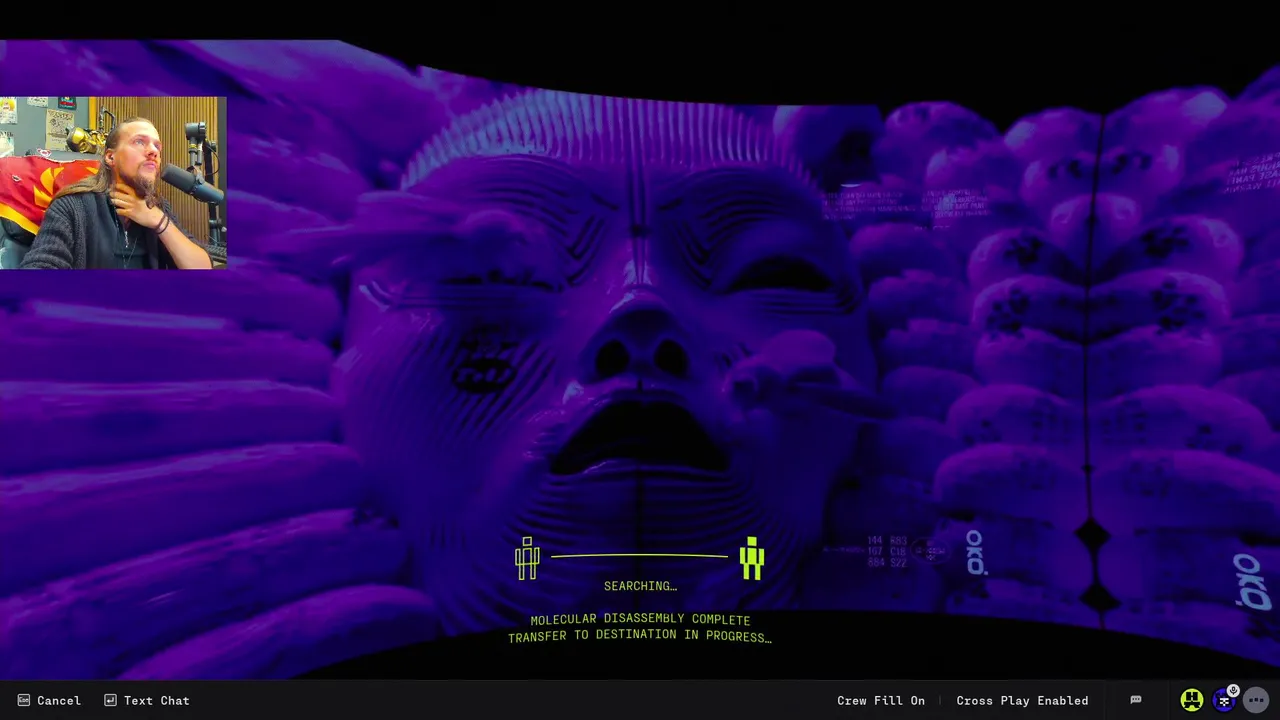Cancel the matchmaking search
The width and height of the screenshot is (1280, 720).
48,701
